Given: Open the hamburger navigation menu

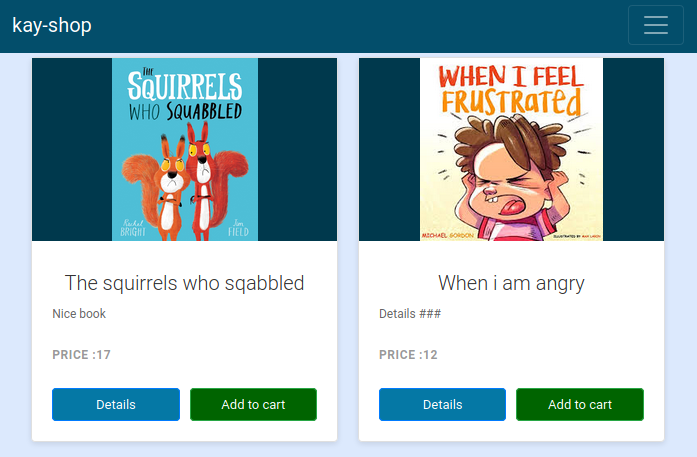Looking at the screenshot, I should click(x=655, y=25).
